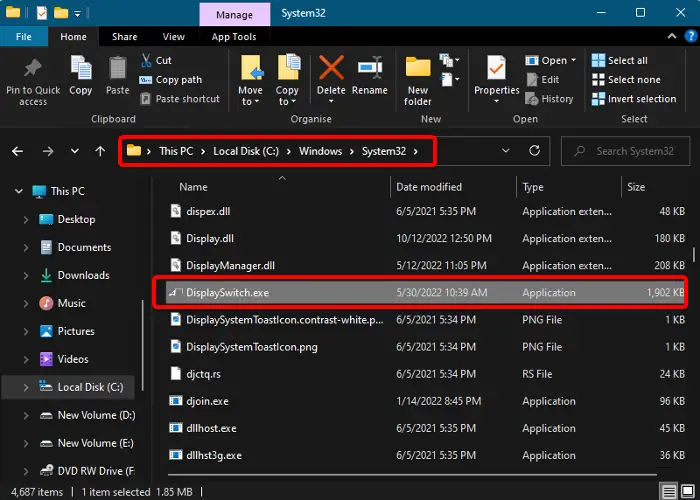The width and height of the screenshot is (700, 500).
Task: Switch to the App Tools tab
Action: (x=234, y=37)
